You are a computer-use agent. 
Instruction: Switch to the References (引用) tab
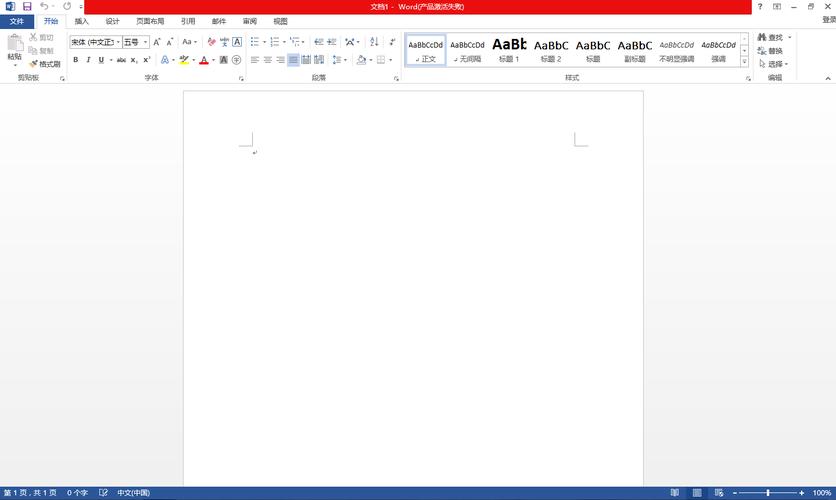tap(188, 21)
